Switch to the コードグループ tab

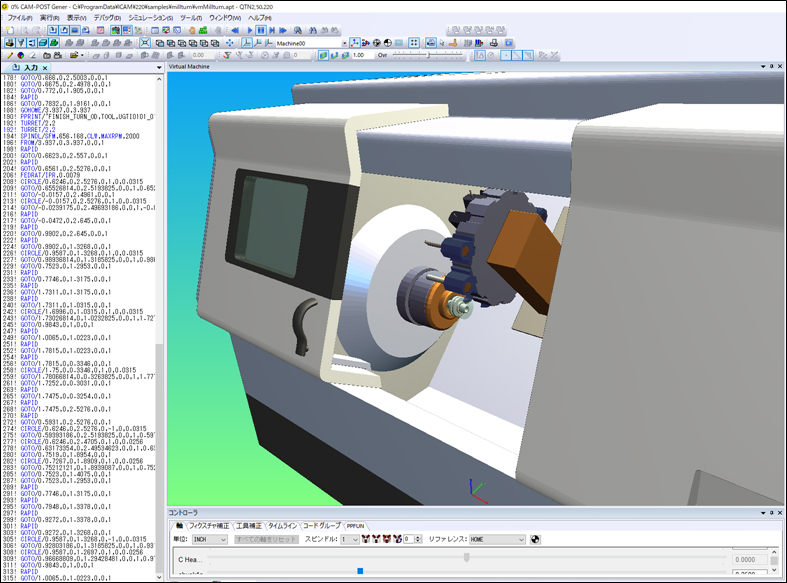tap(321, 526)
